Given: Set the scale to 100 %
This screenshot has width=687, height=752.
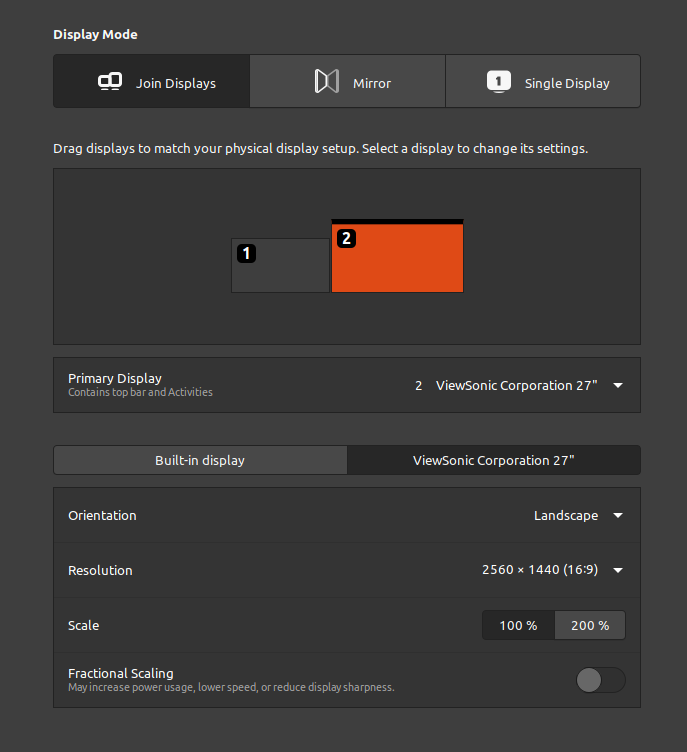Looking at the screenshot, I should 518,625.
